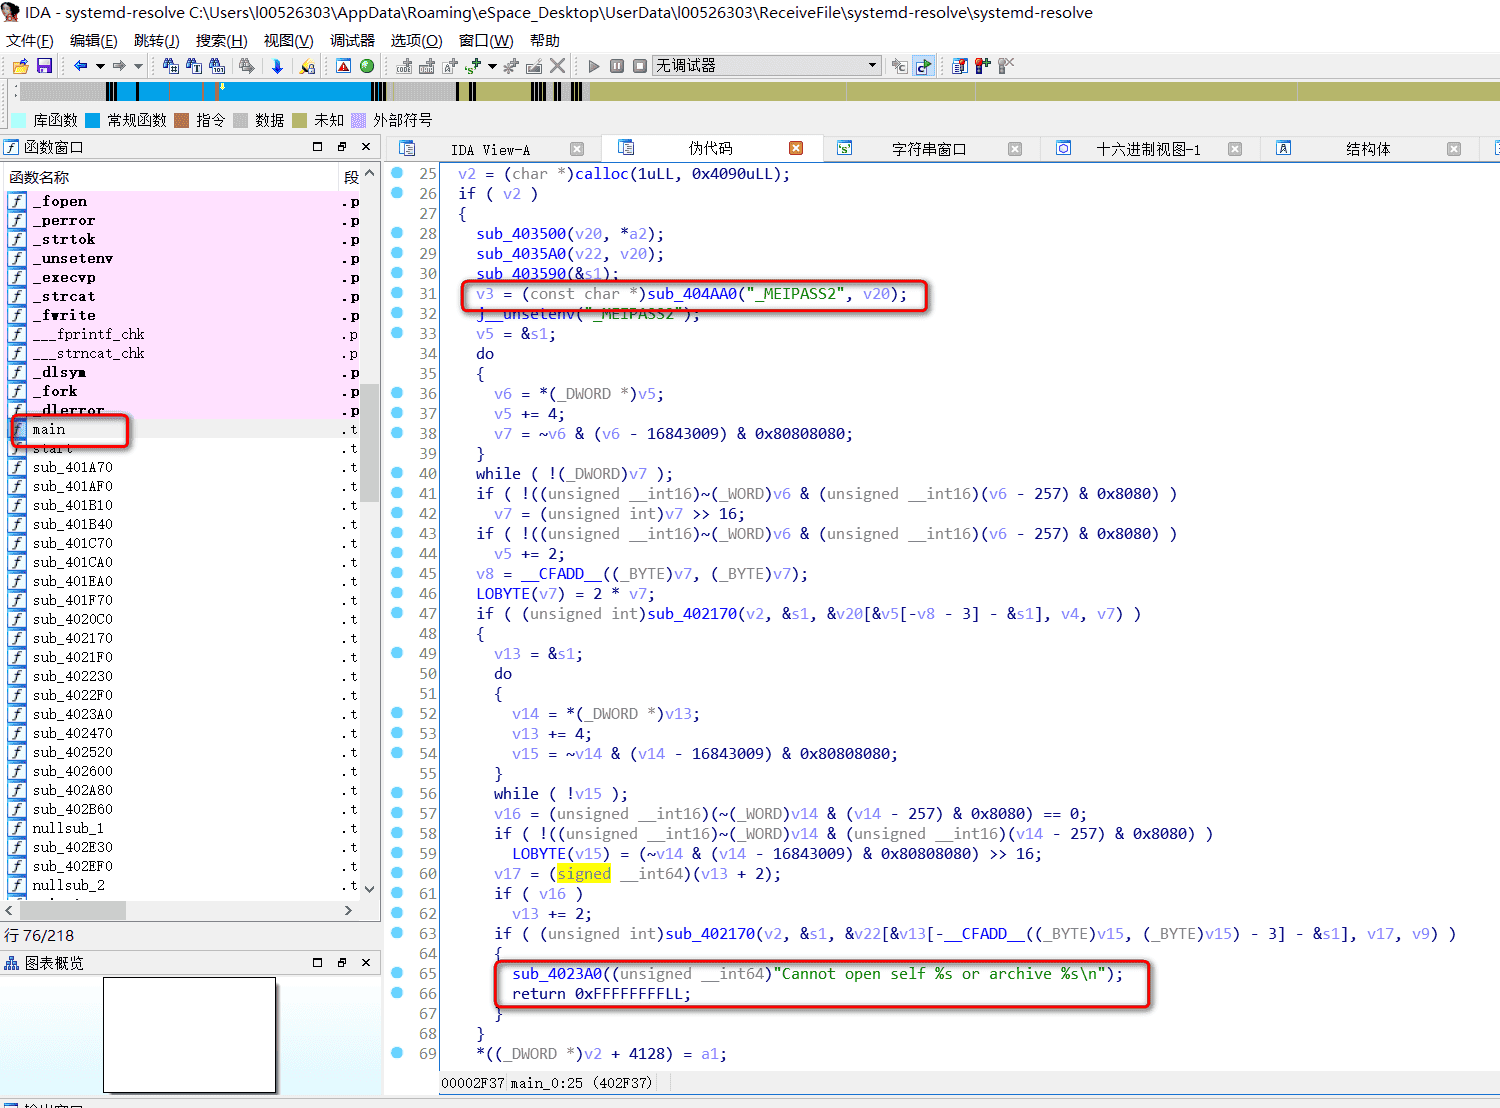Open the 帮助 menu

(x=545, y=41)
